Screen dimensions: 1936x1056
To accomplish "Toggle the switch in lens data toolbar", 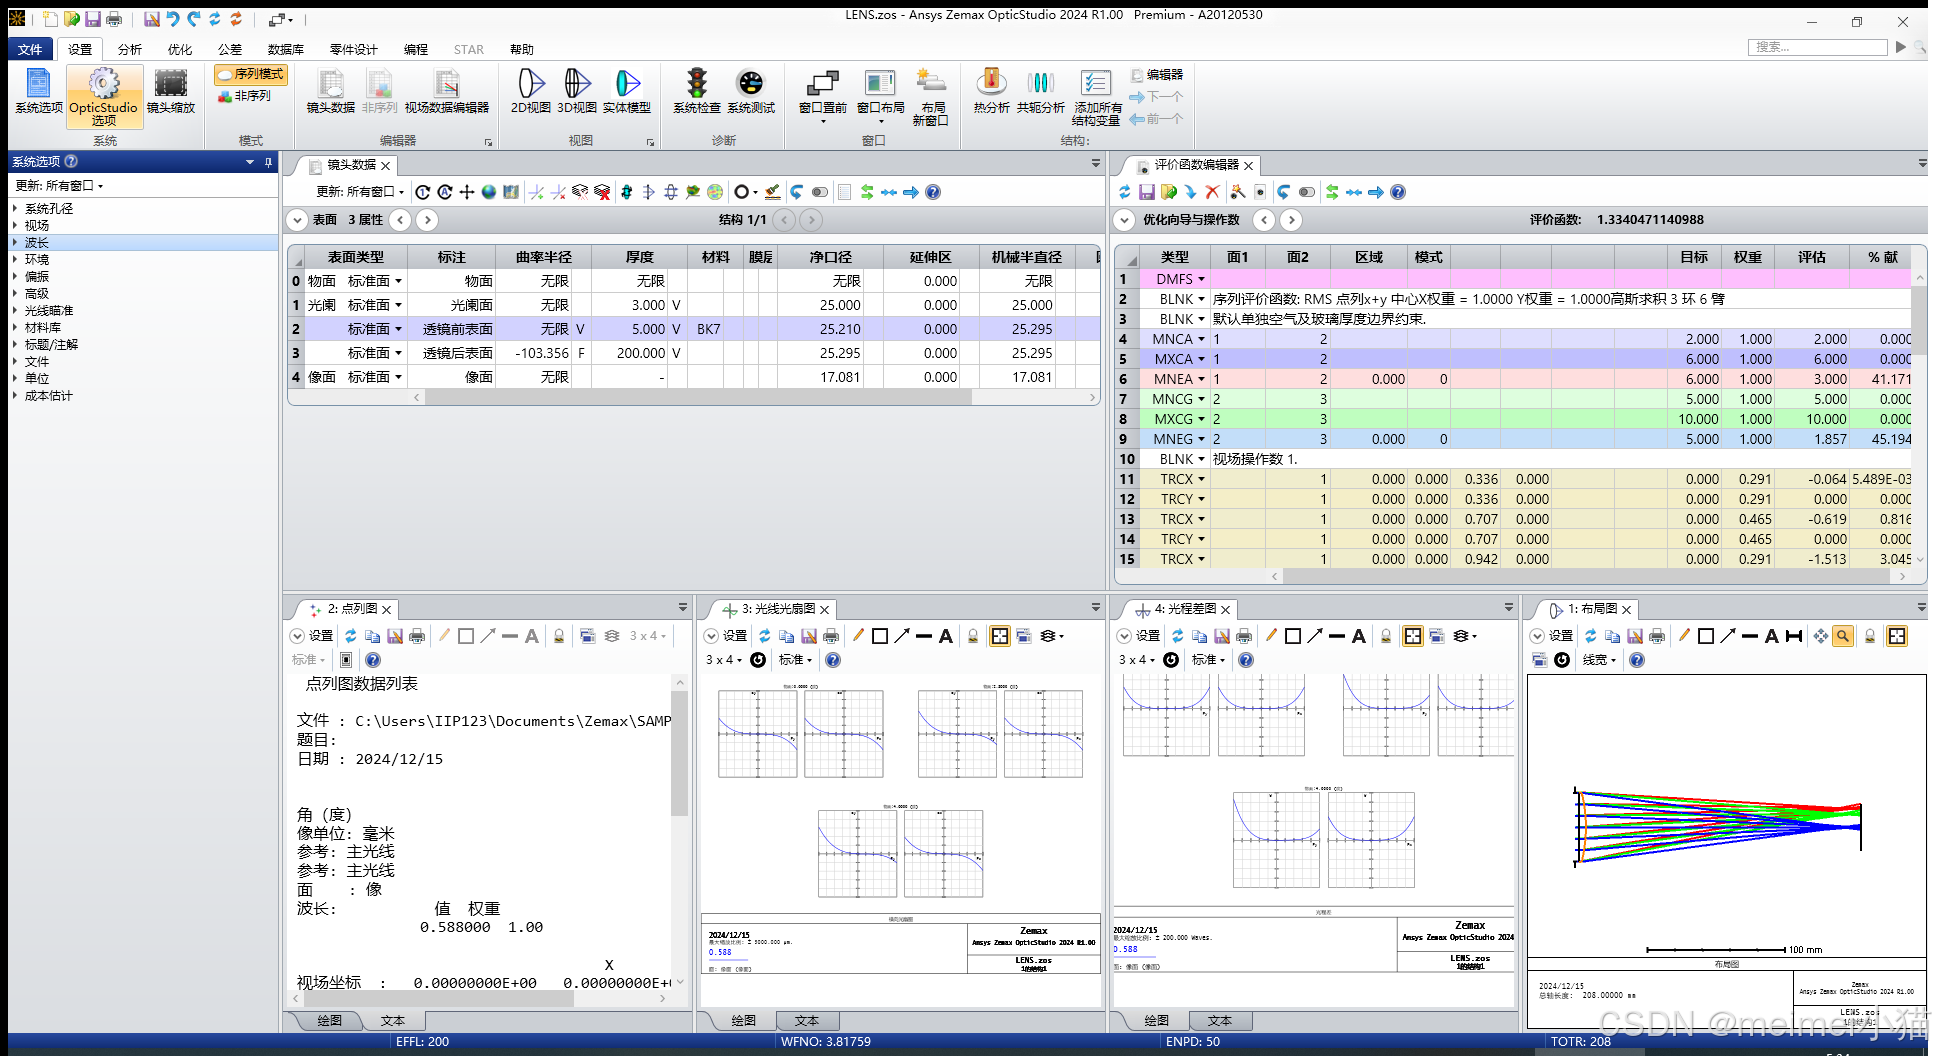I will click(820, 192).
